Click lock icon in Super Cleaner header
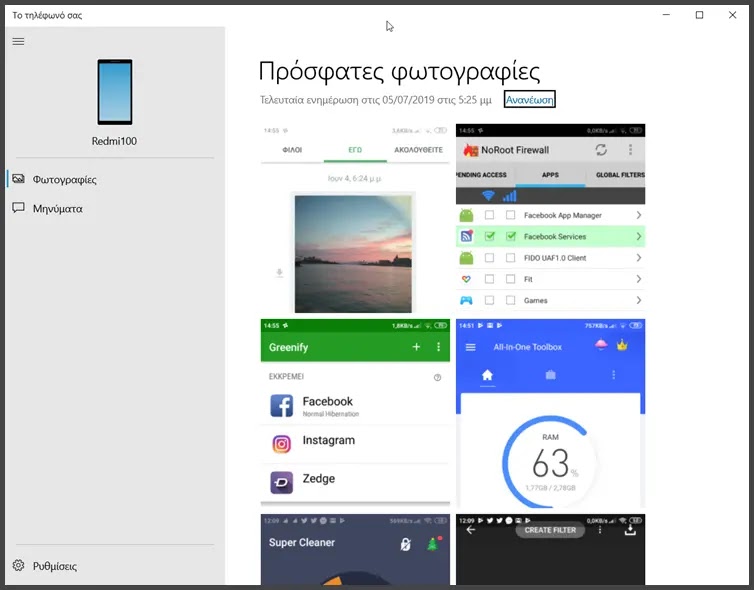Viewport: 754px width, 590px height. [x=405, y=544]
